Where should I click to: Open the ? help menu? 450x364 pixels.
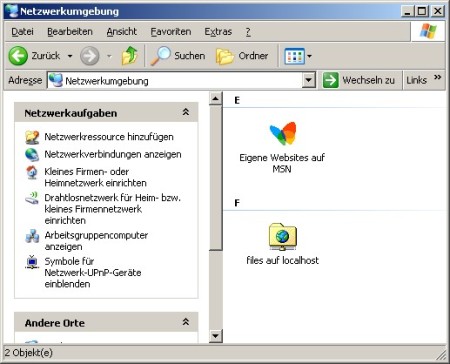point(248,32)
